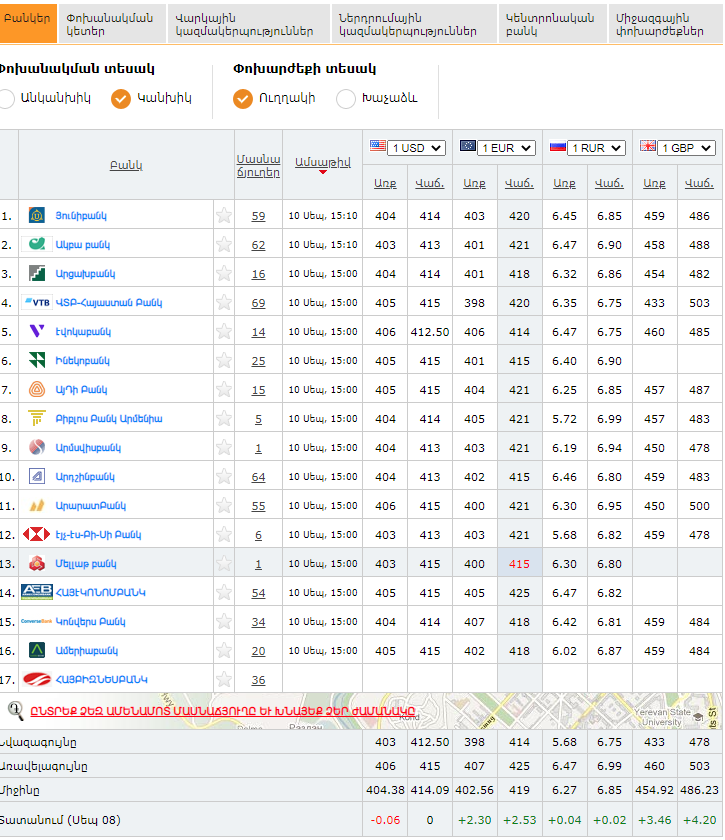Viewport: 725px width, 840px height.
Task: Open the 64 branches link for Արդշինբանկ
Action: [258, 476]
